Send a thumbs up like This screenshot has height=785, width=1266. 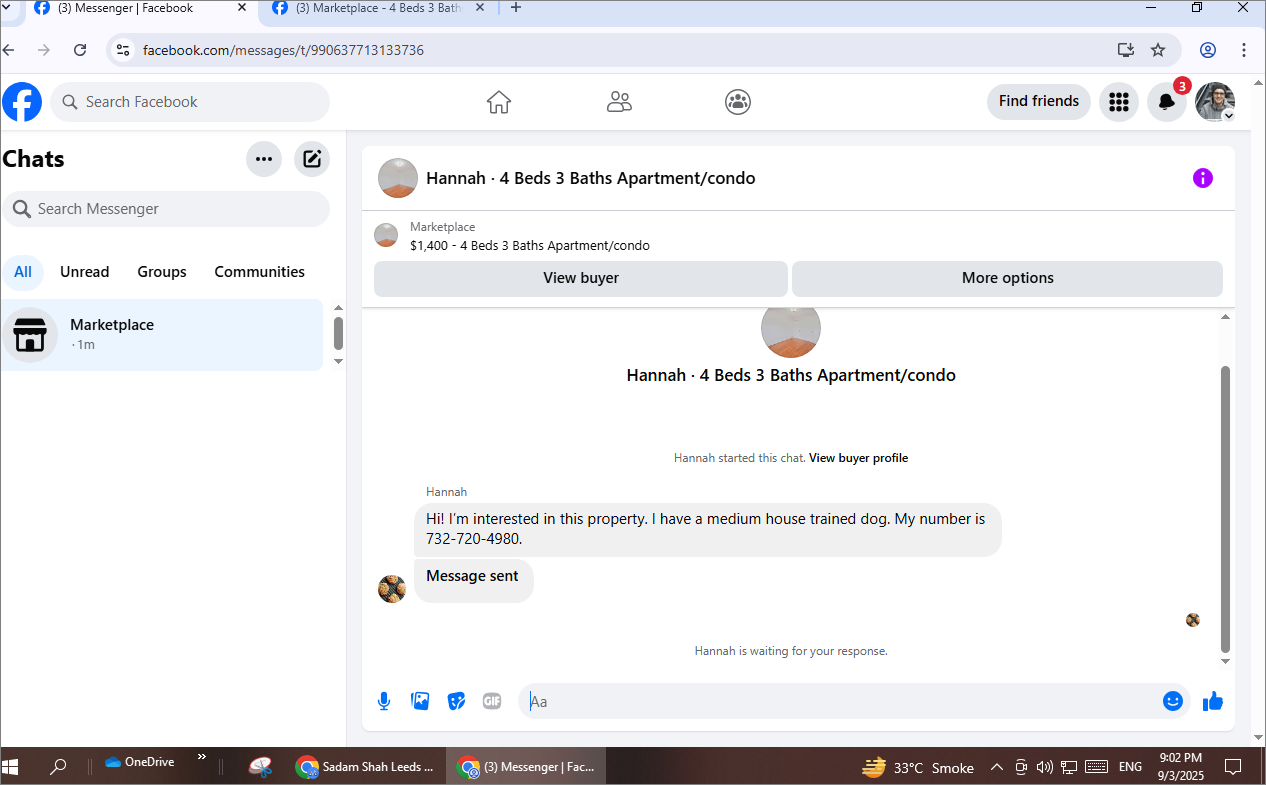(1213, 701)
